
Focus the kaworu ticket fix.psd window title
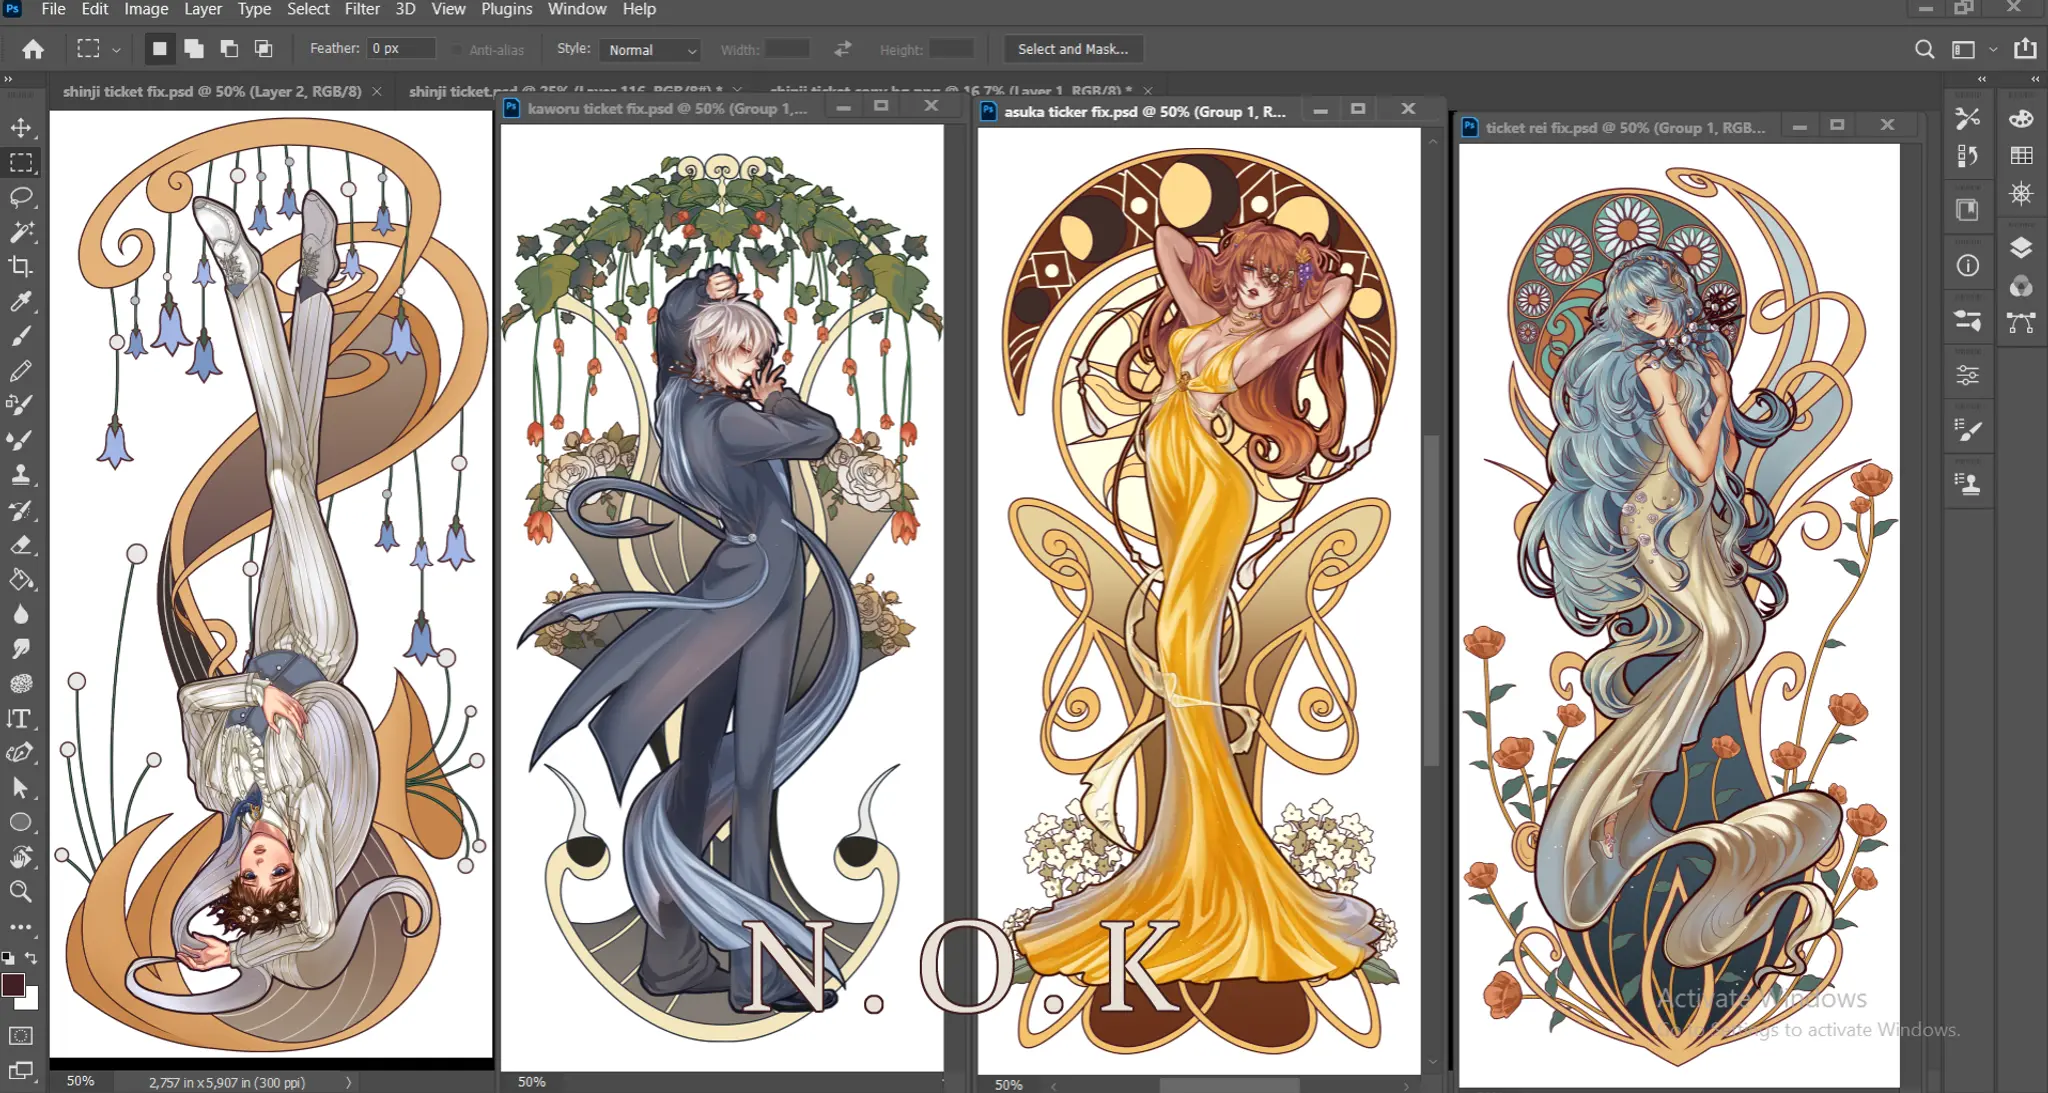[667, 108]
